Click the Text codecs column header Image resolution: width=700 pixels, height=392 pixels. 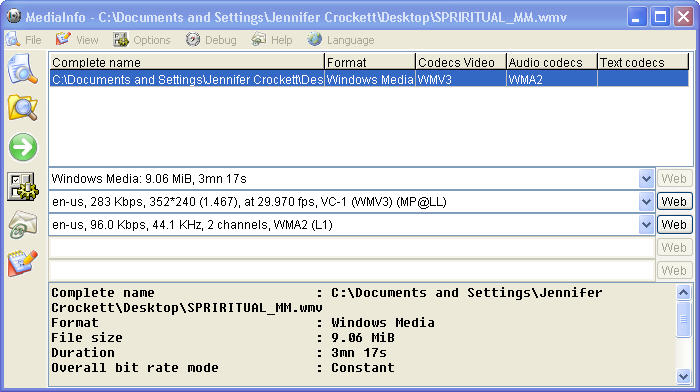tap(643, 62)
